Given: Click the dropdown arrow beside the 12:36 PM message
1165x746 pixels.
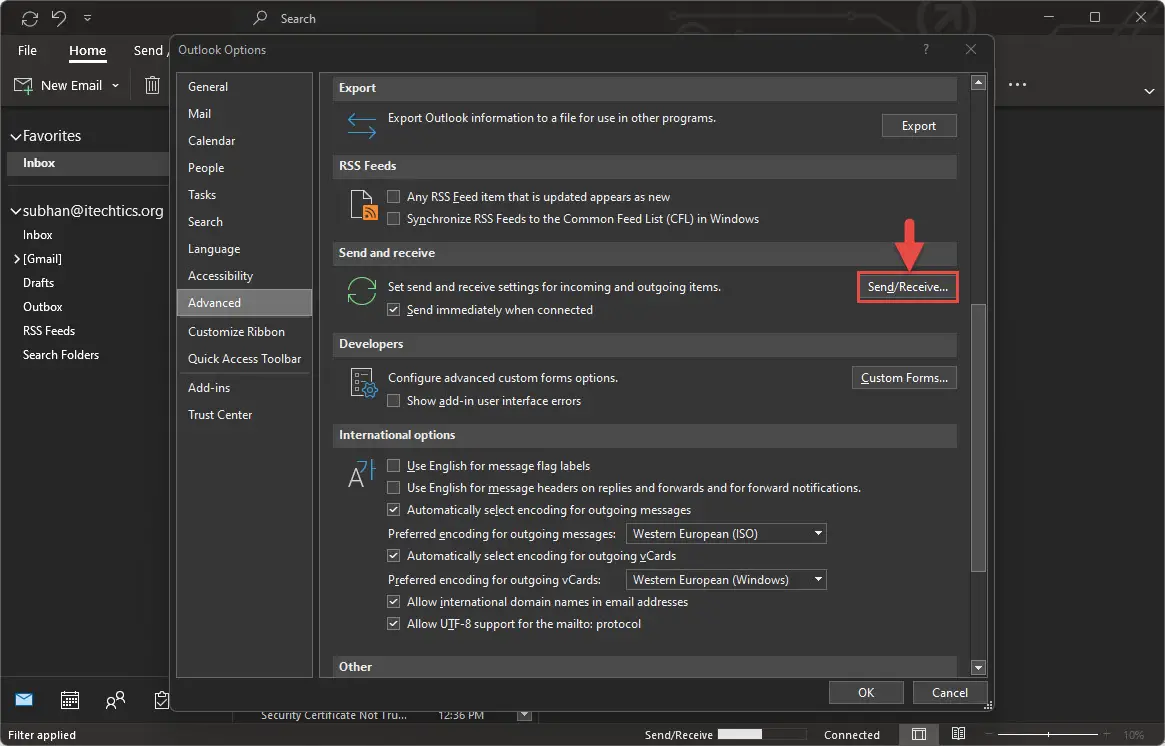Looking at the screenshot, I should click(525, 716).
